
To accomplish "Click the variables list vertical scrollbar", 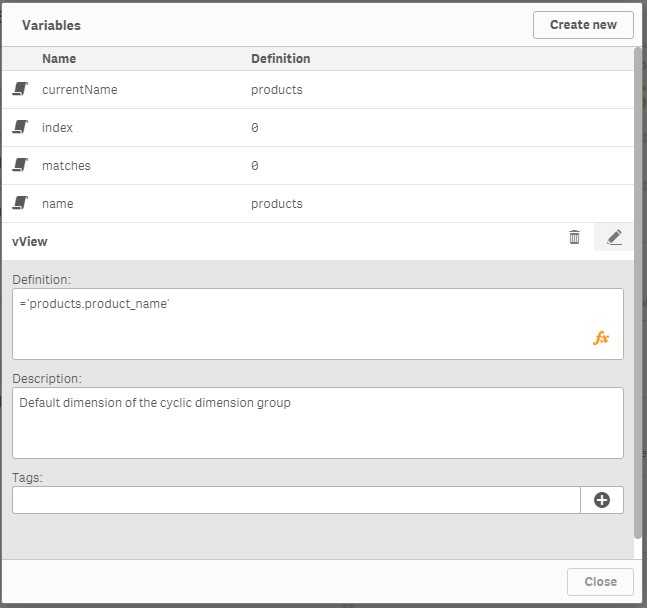I will [638, 293].
